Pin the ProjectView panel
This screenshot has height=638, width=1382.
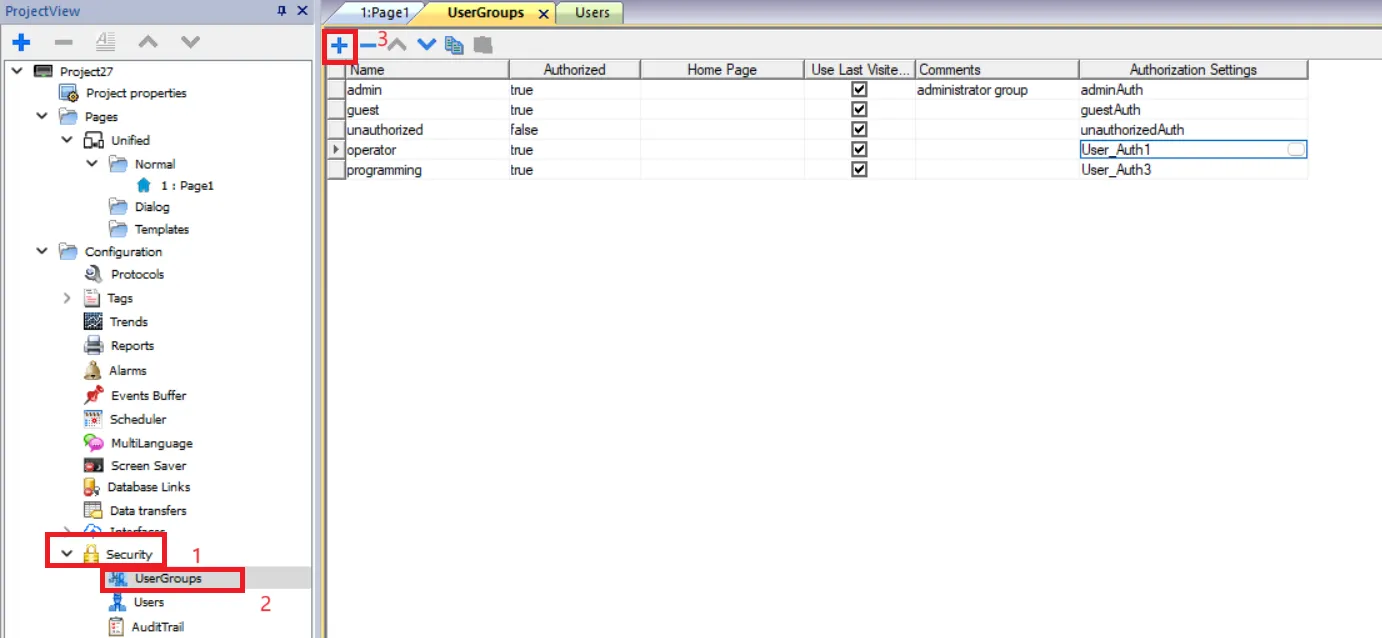(x=281, y=11)
